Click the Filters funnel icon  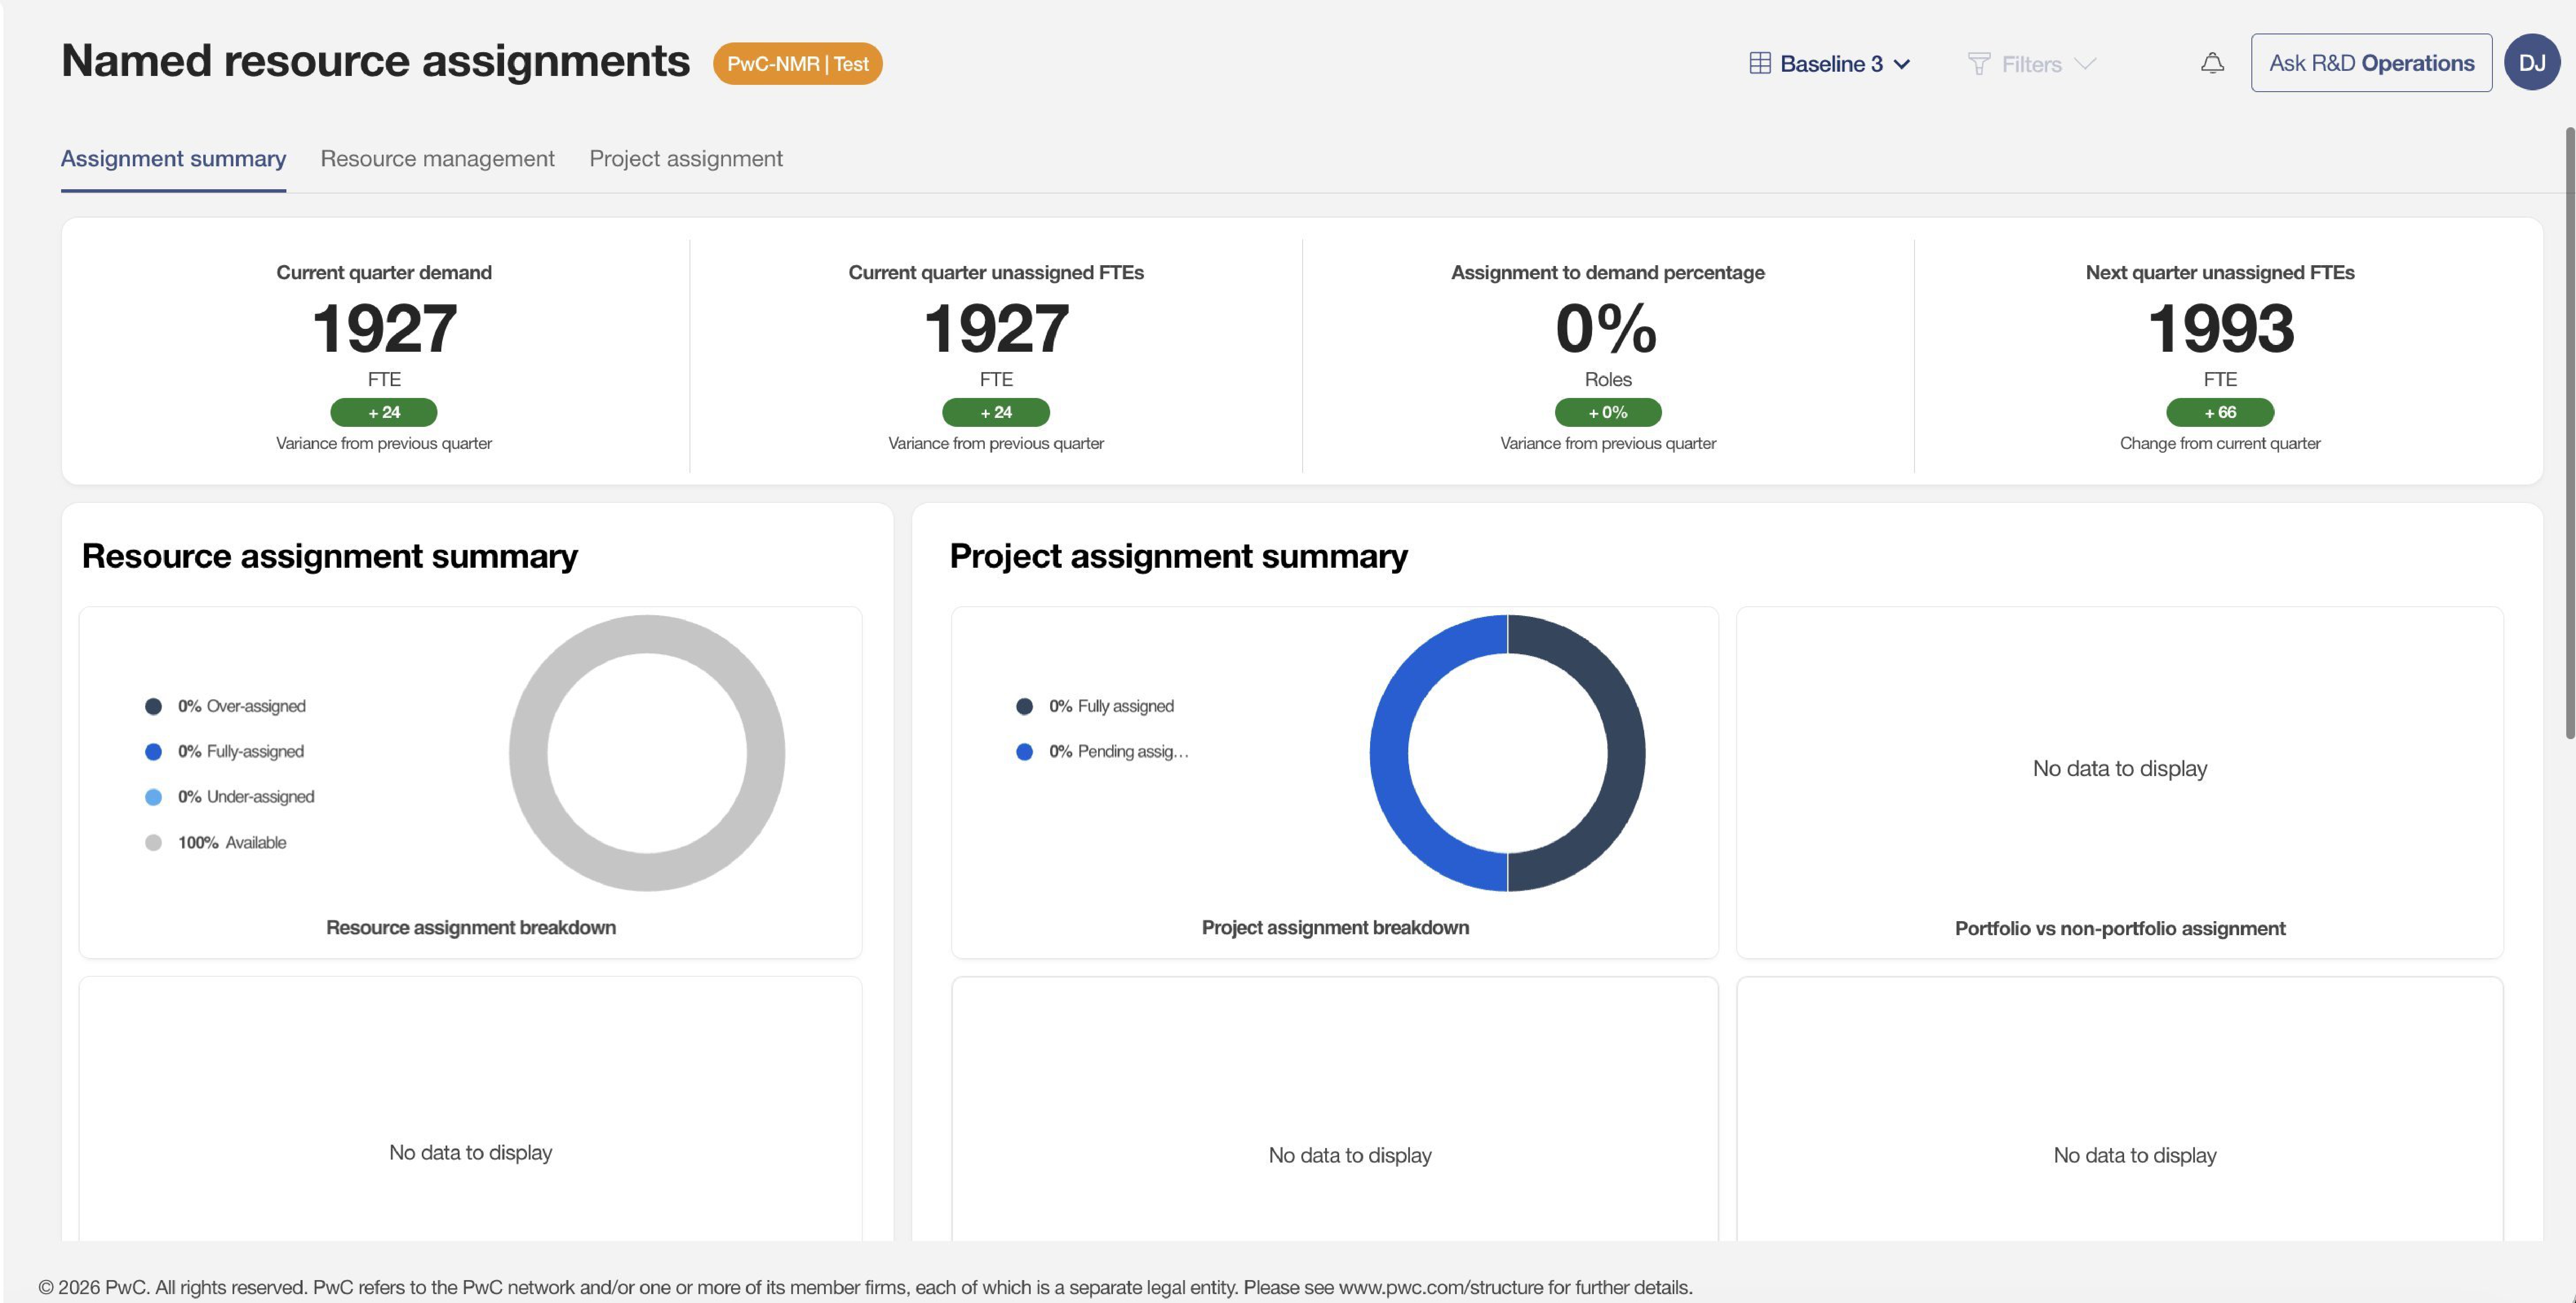tap(1978, 64)
